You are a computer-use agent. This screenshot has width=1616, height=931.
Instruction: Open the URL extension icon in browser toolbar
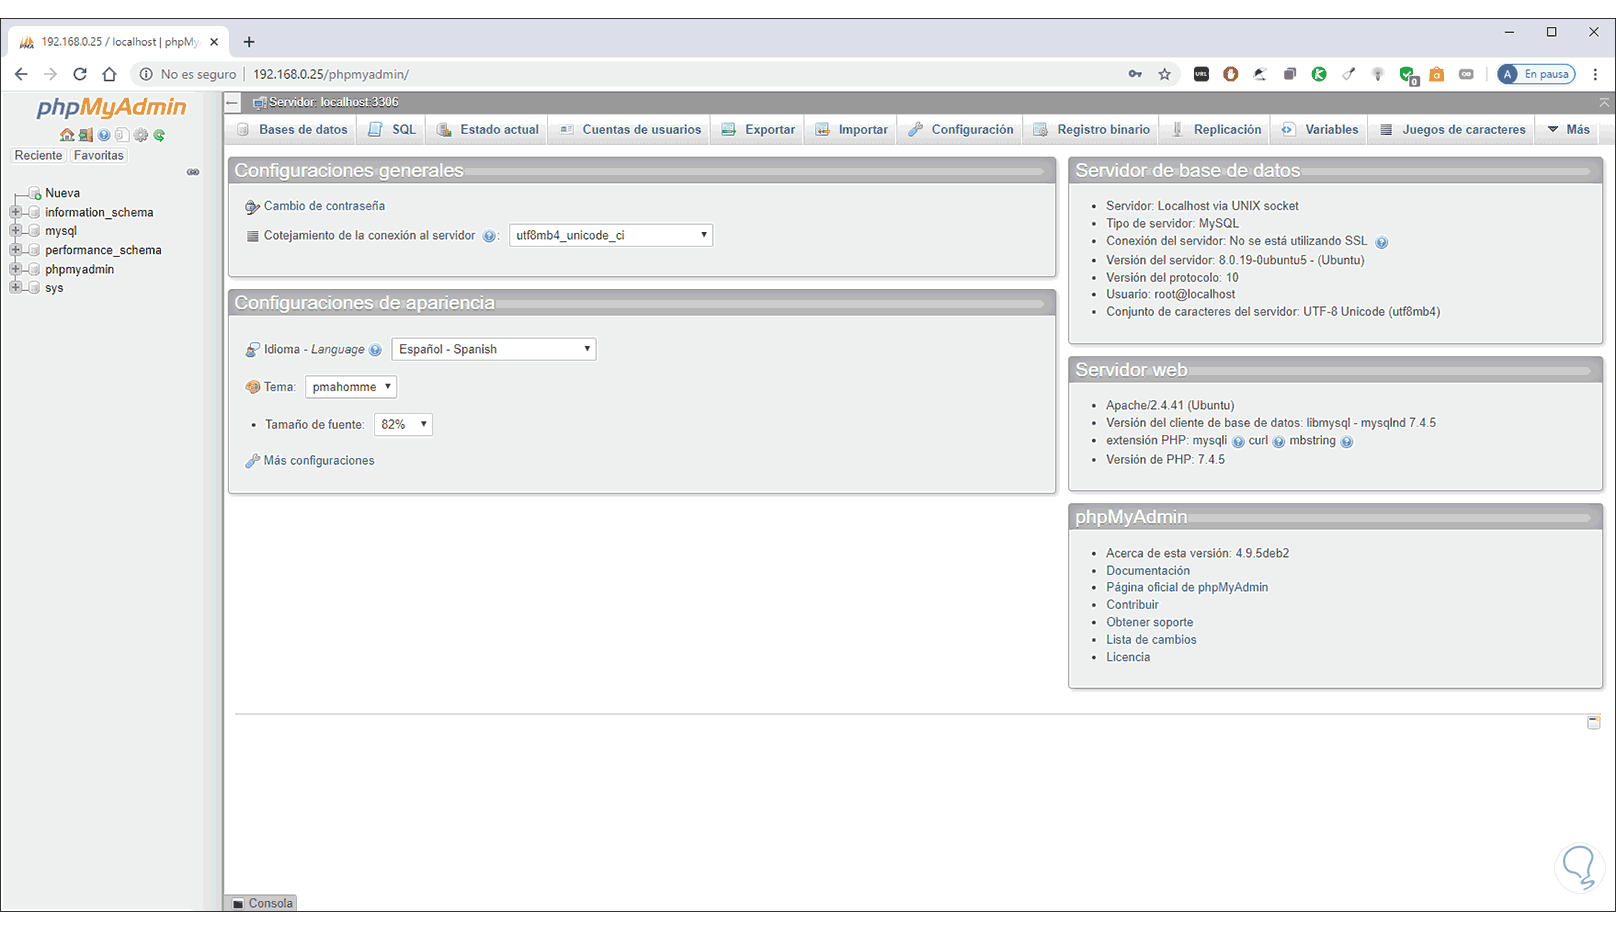coord(1201,74)
